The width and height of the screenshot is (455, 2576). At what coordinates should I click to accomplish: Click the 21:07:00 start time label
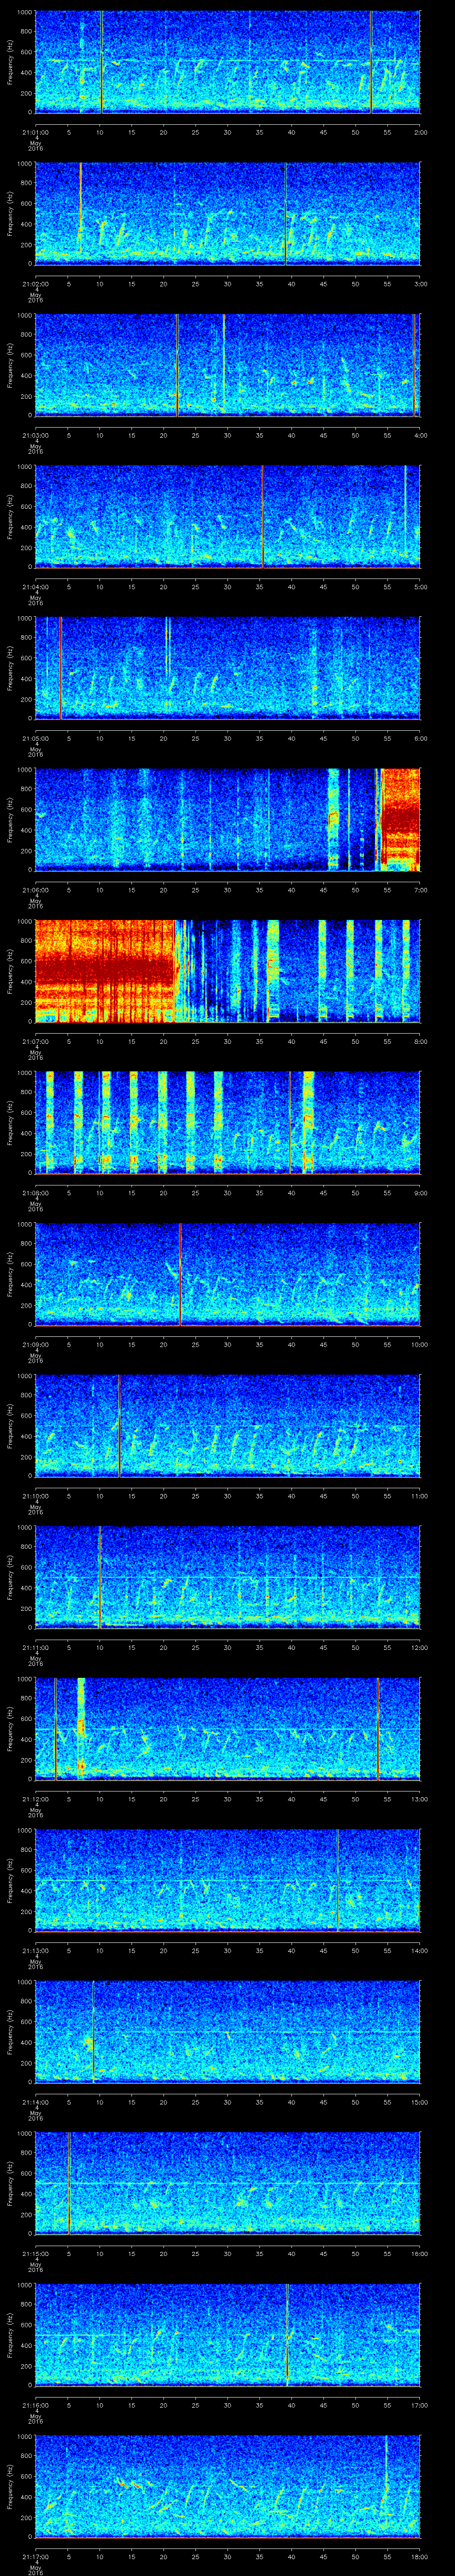35,1041
